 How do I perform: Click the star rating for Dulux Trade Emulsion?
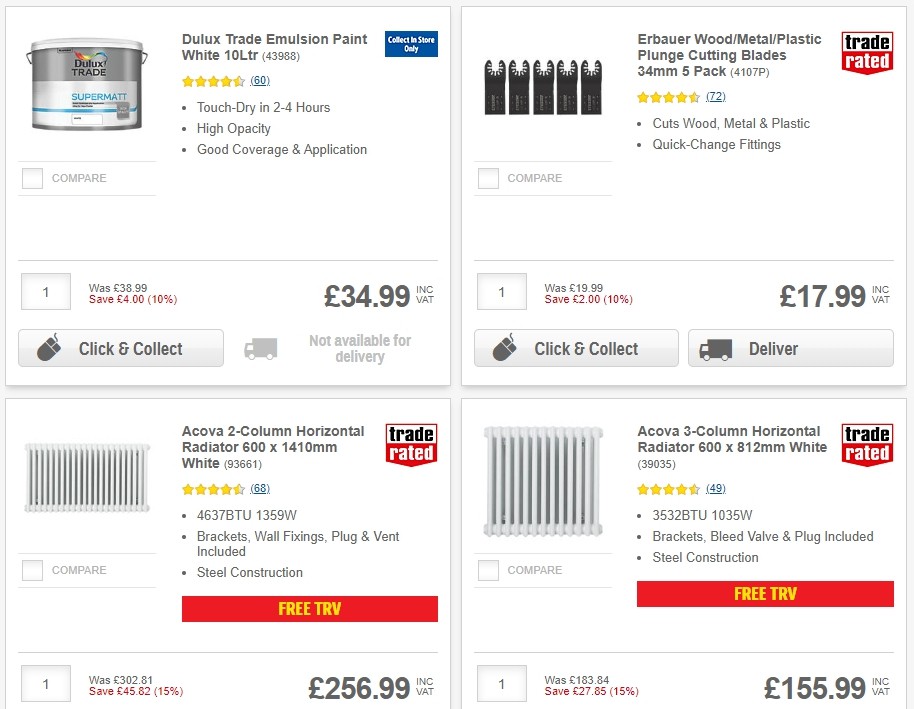[x=212, y=81]
